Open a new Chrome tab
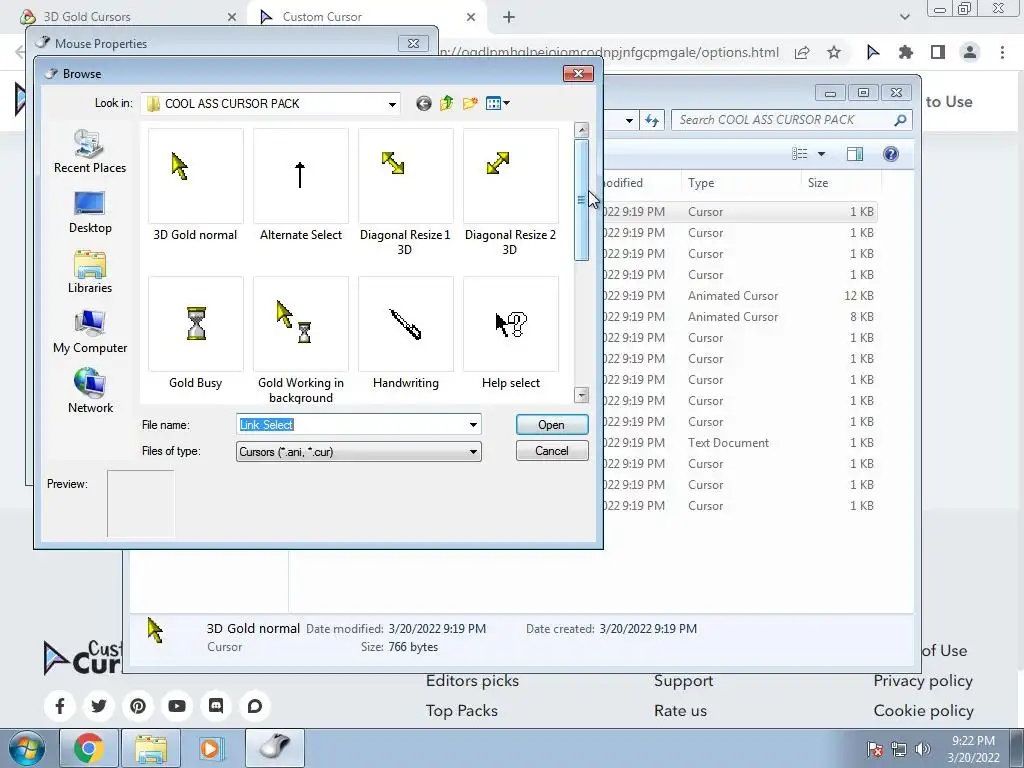This screenshot has width=1024, height=768. 509,17
